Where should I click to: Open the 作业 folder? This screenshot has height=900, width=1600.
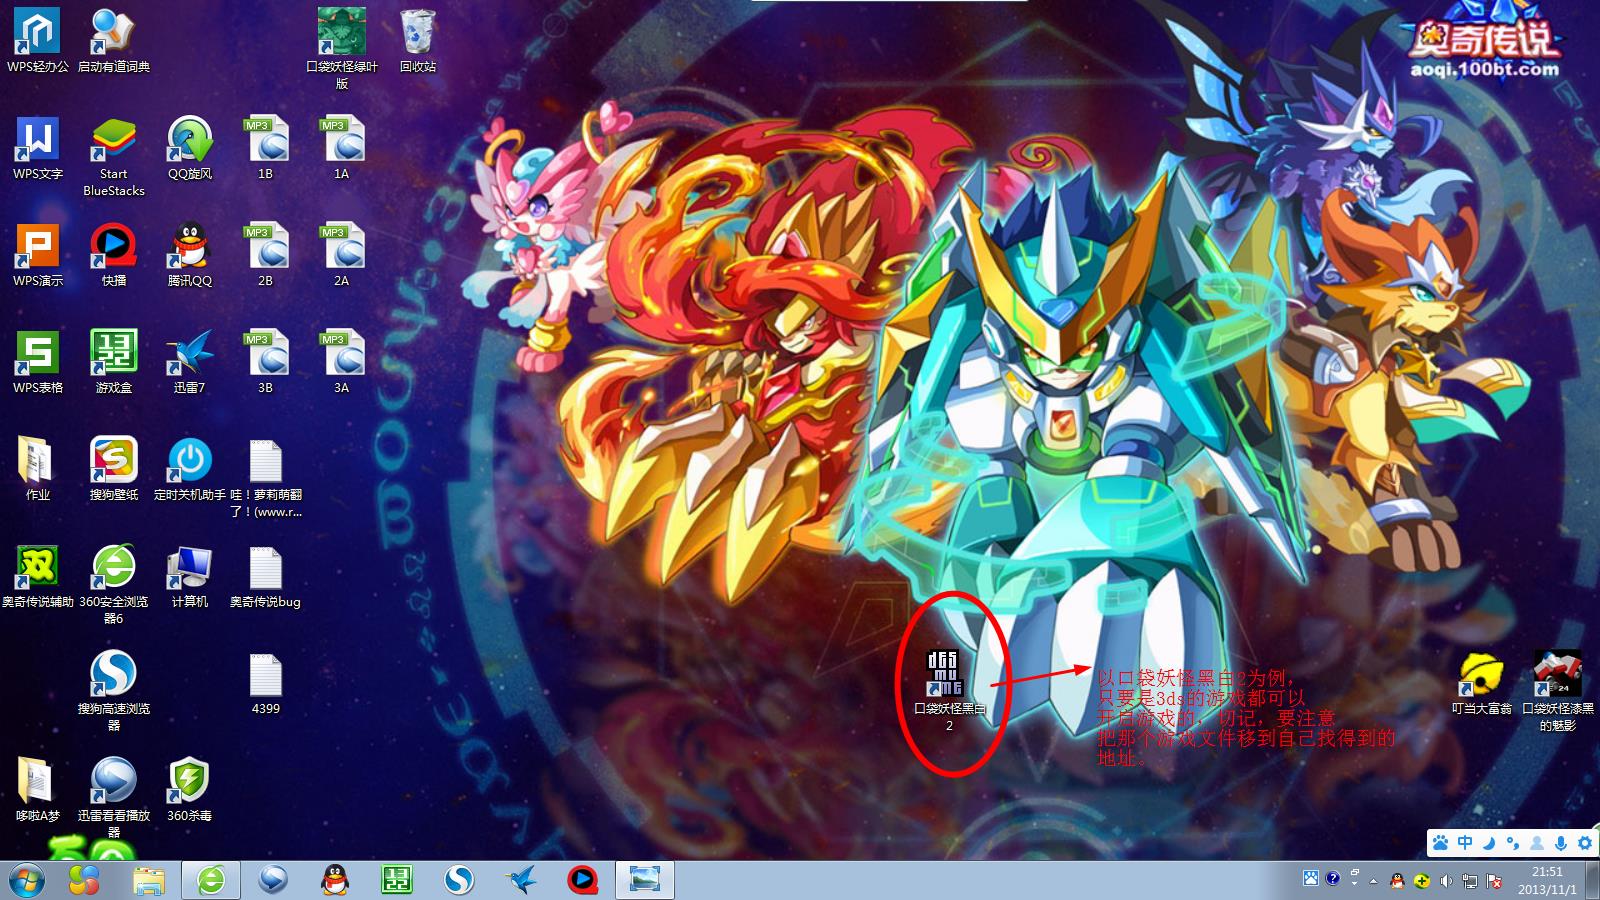38,469
